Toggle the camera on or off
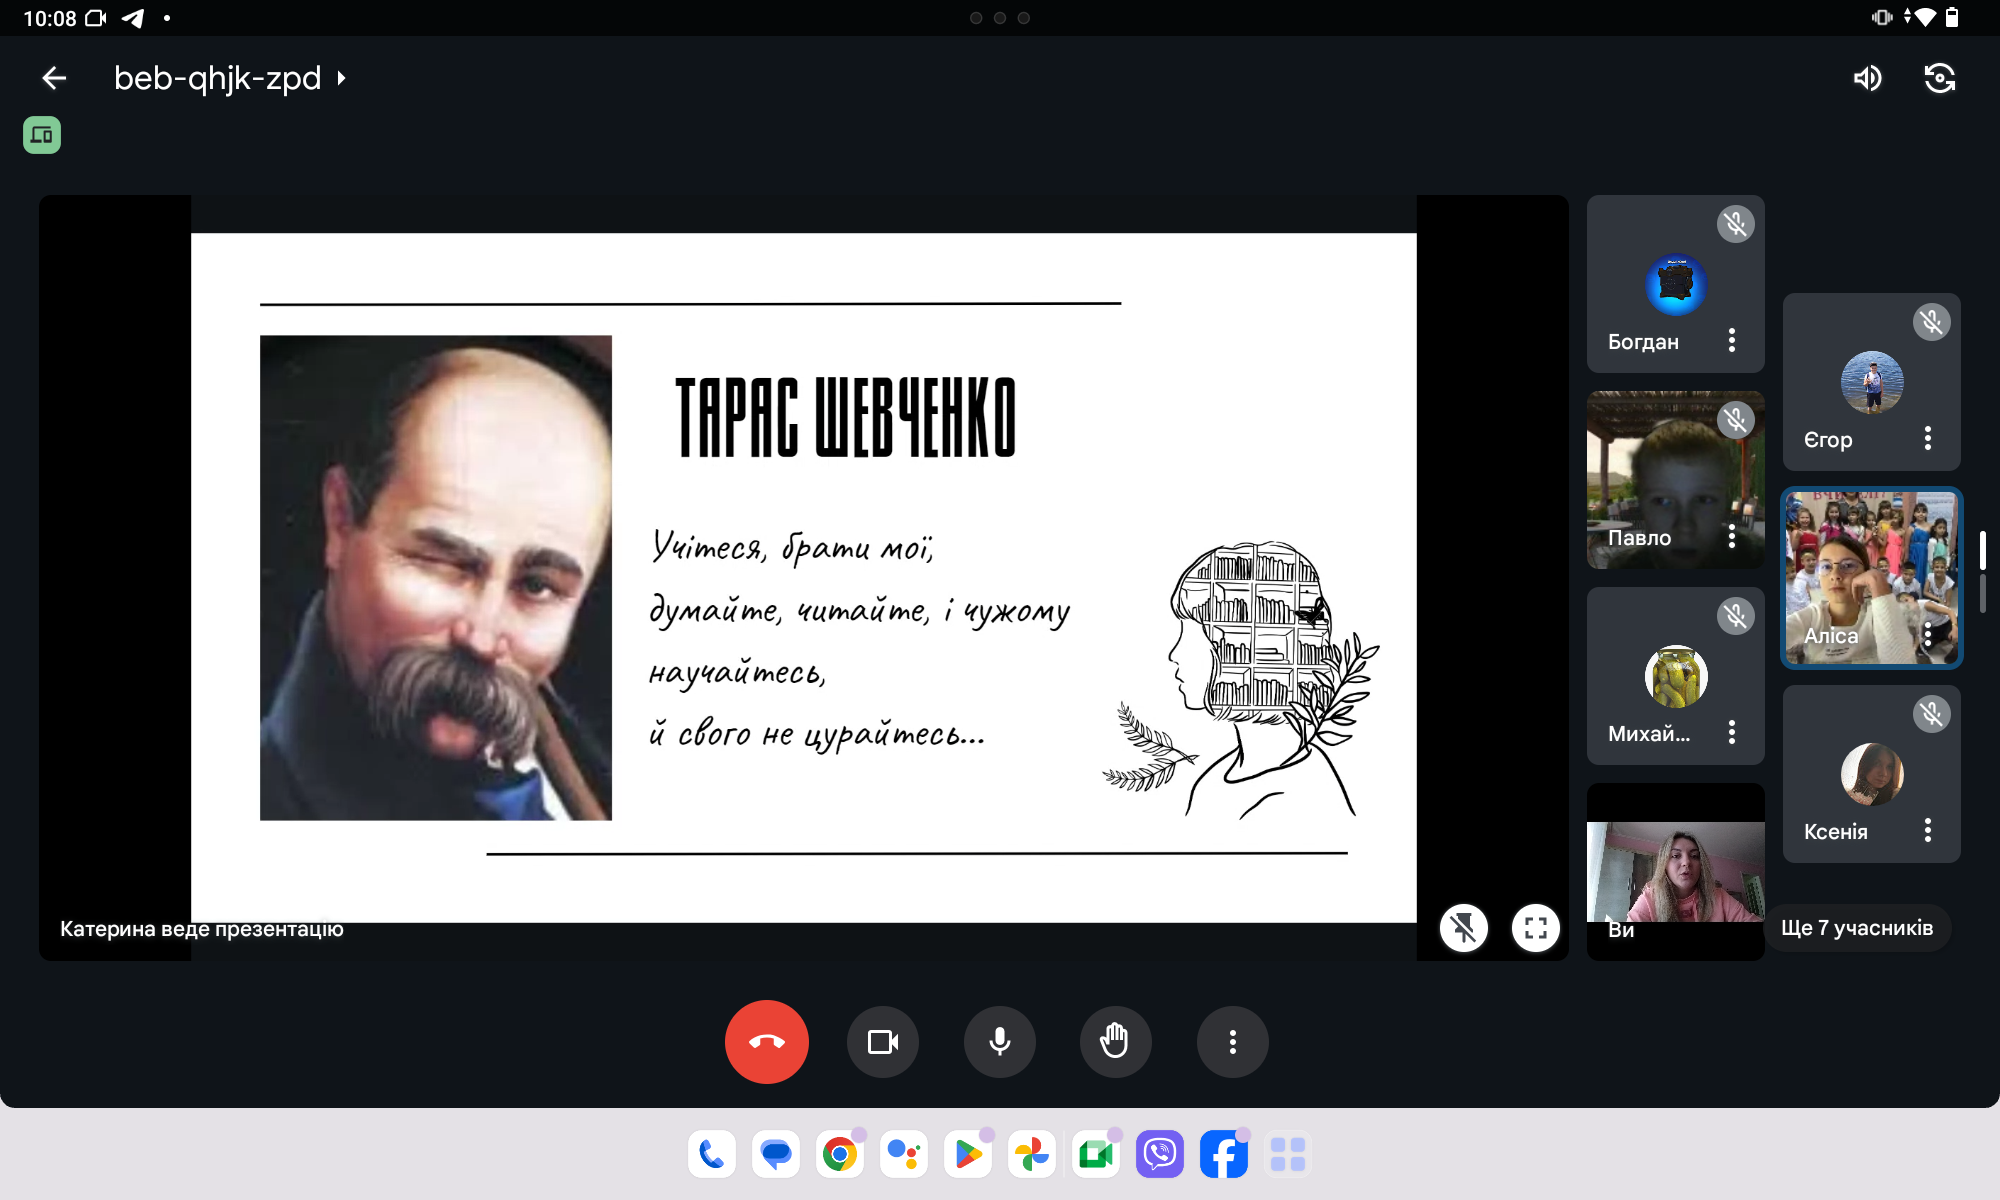The width and height of the screenshot is (2000, 1200). [882, 1042]
